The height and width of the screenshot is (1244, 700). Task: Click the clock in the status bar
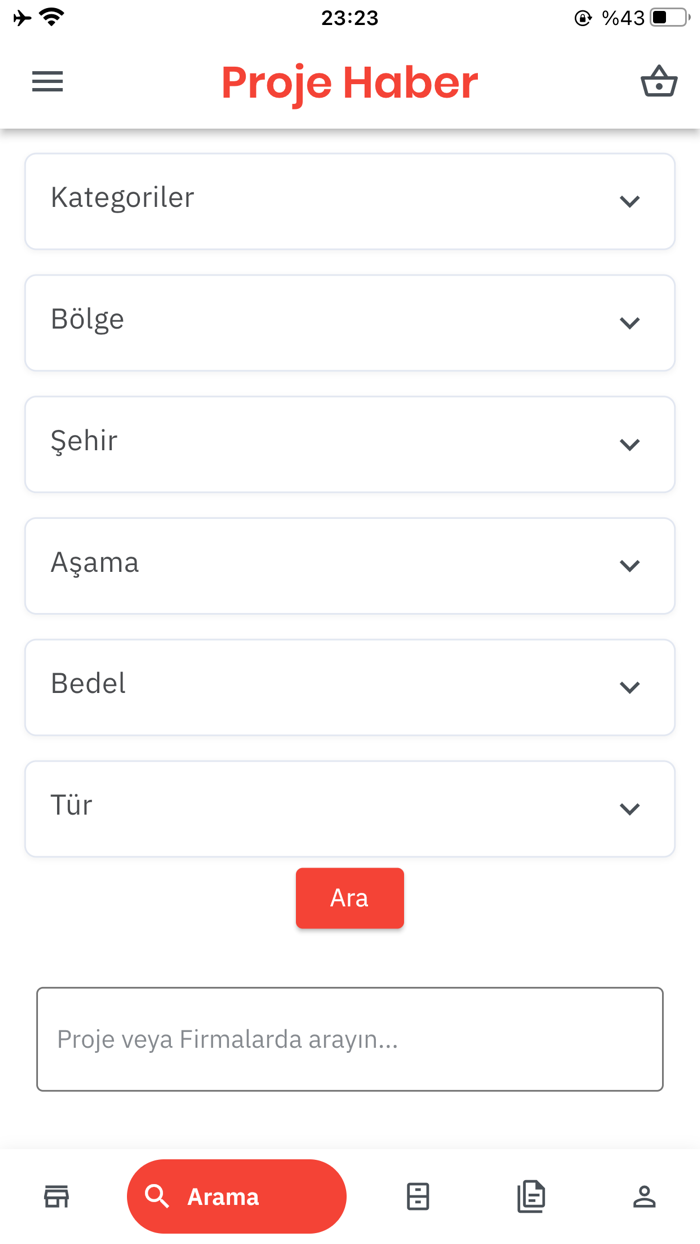tap(349, 17)
